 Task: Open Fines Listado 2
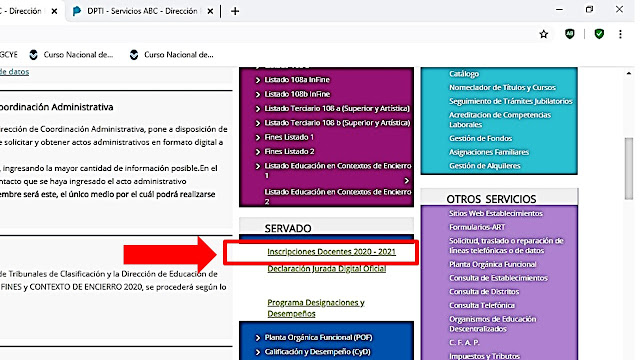289,151
